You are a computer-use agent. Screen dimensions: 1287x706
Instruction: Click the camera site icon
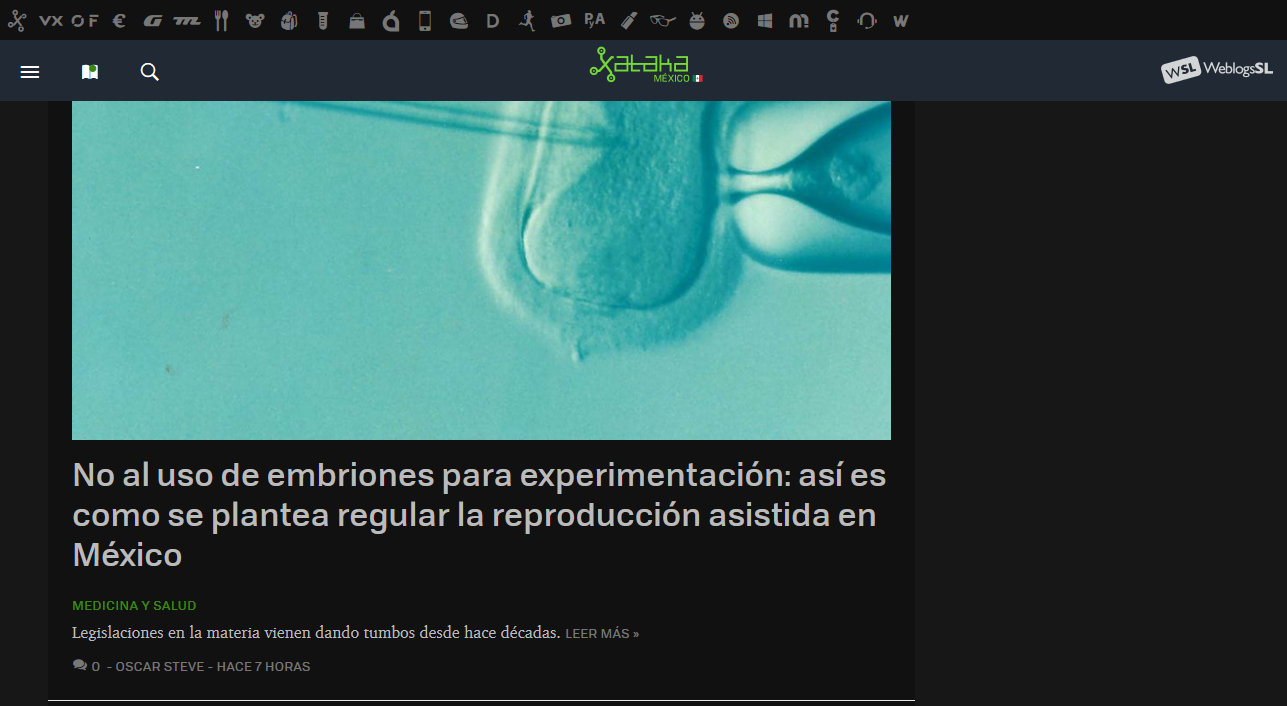click(x=561, y=19)
